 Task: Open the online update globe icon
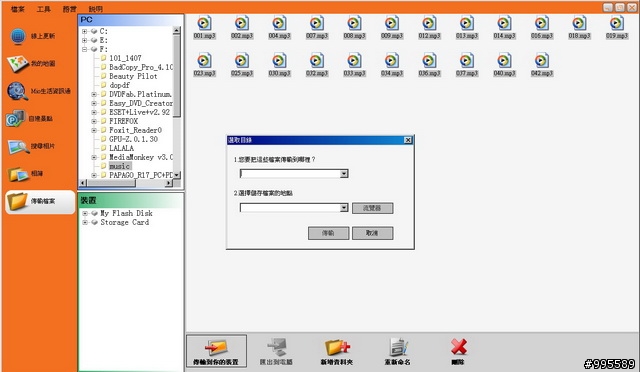point(18,36)
